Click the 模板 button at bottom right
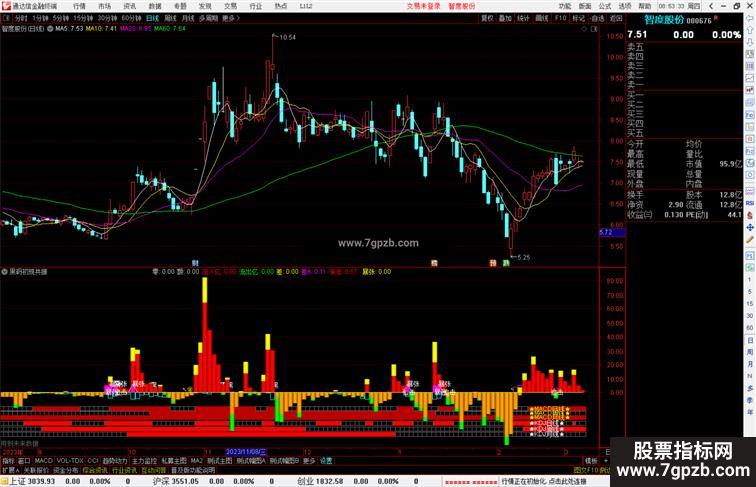 [591, 461]
